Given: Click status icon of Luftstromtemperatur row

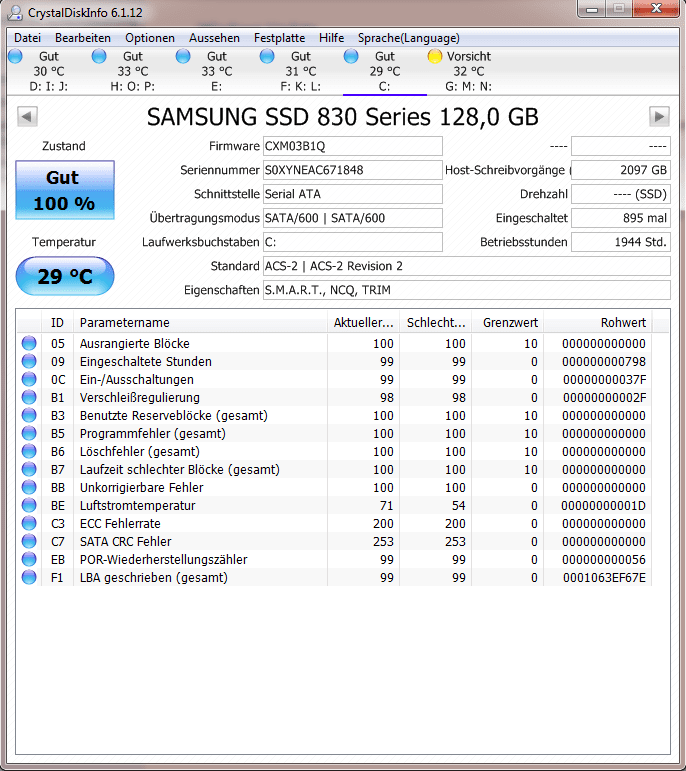Looking at the screenshot, I should tap(29, 505).
